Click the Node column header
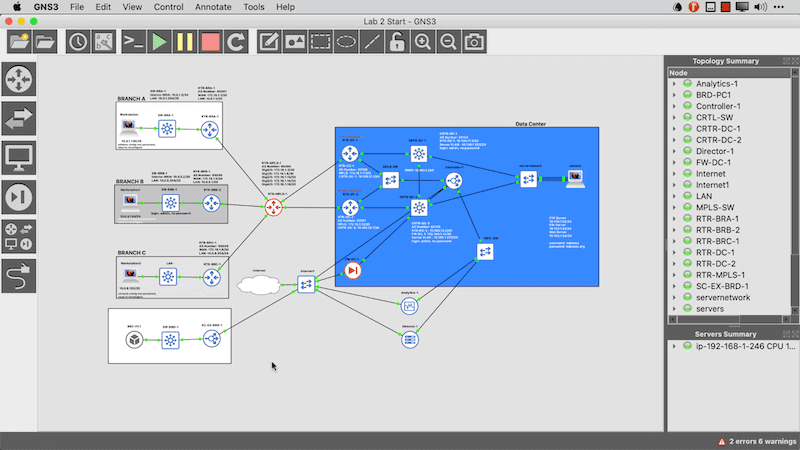 (x=729, y=73)
